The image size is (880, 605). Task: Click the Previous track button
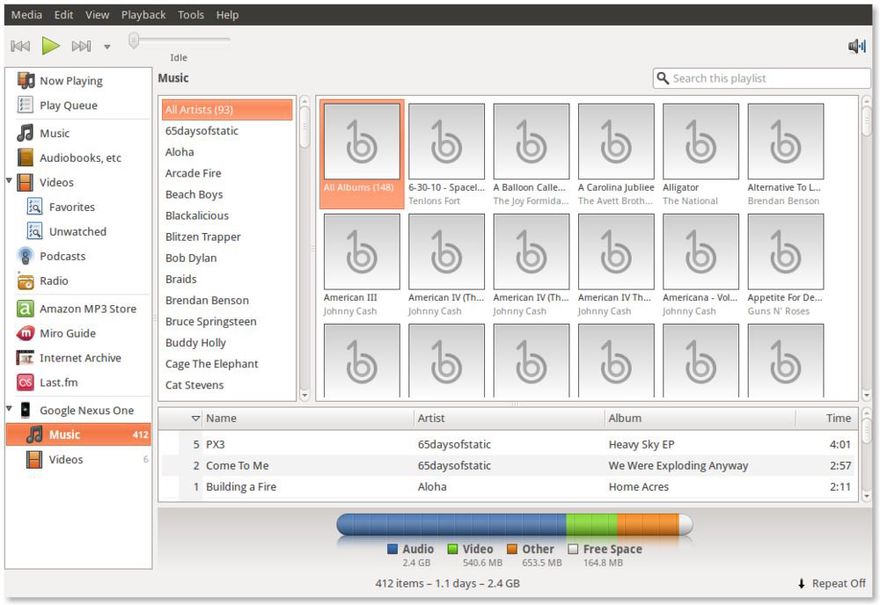coord(20,46)
